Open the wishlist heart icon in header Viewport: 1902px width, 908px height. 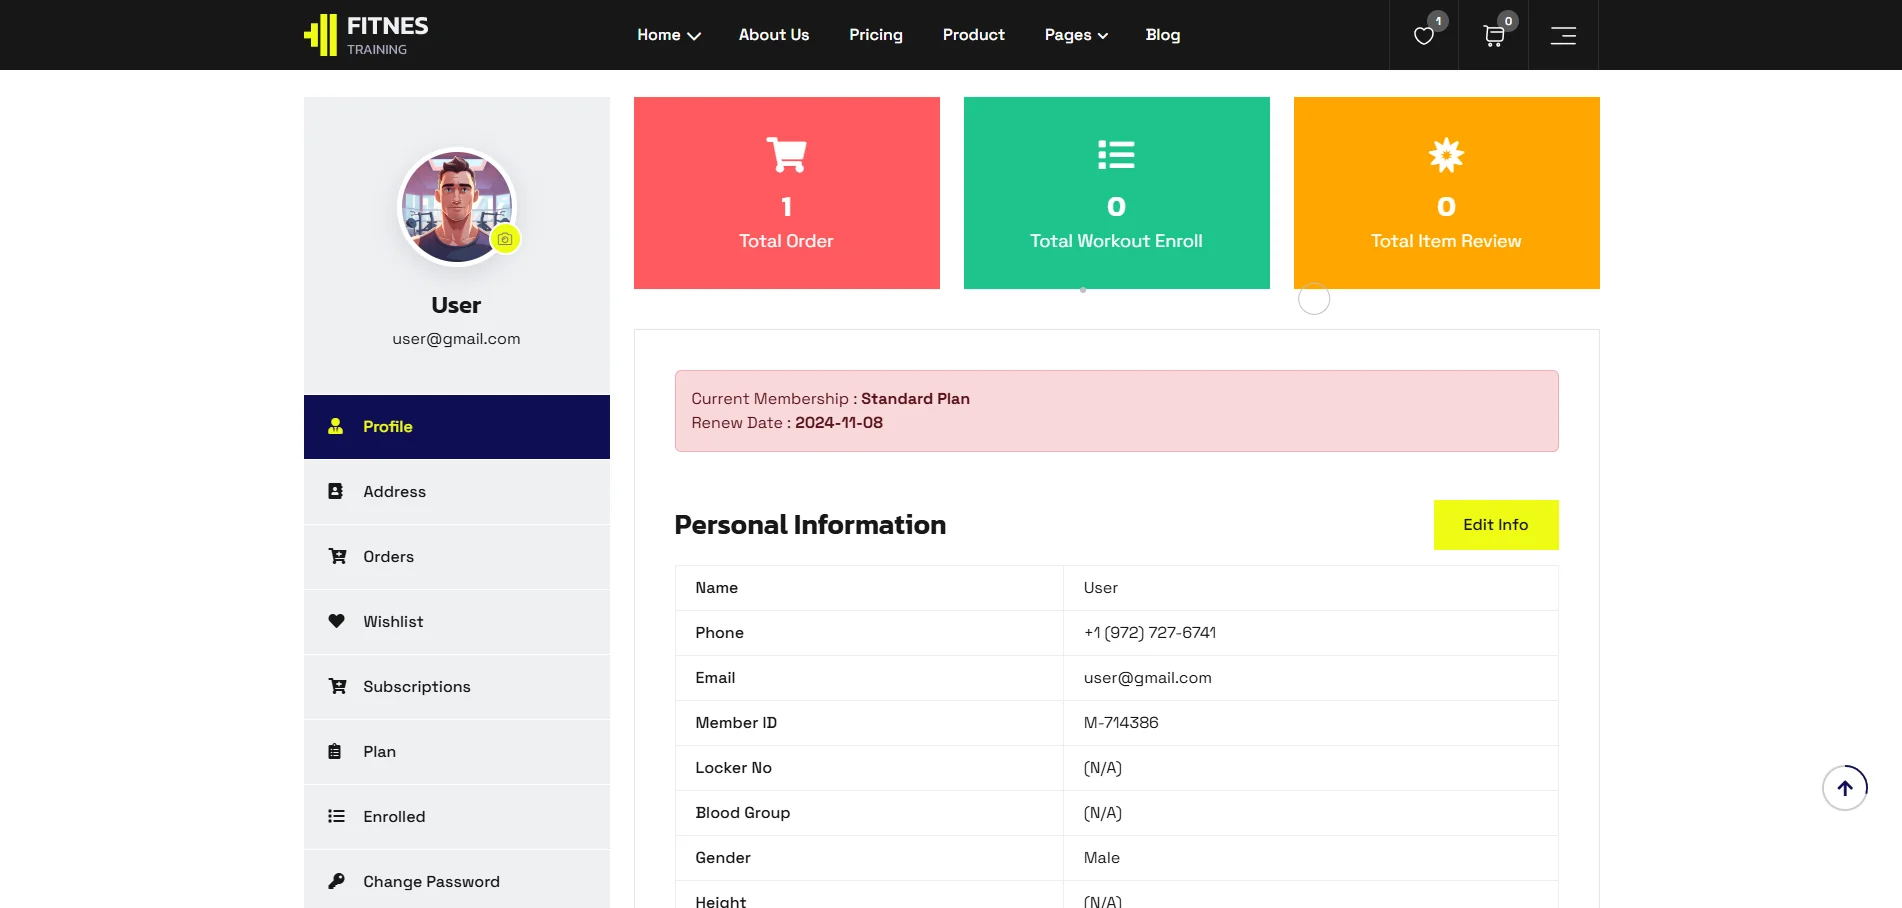tap(1423, 36)
